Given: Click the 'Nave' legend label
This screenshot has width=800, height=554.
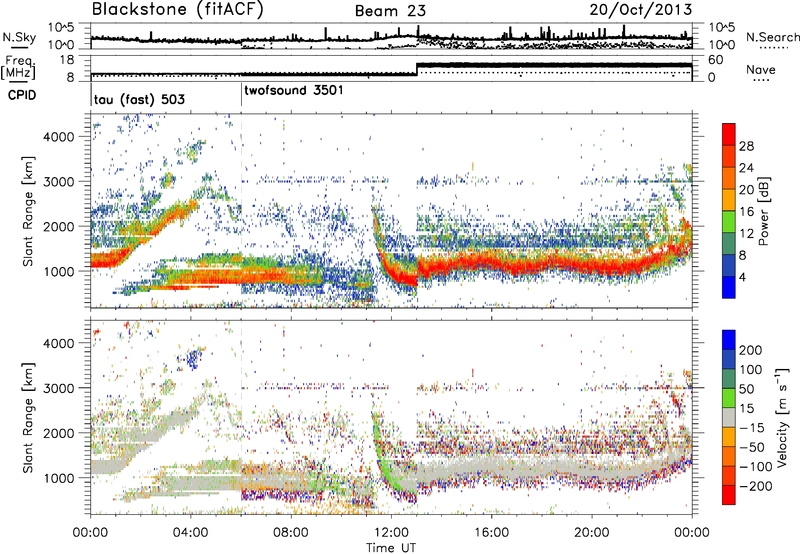Looking at the screenshot, I should (x=760, y=70).
